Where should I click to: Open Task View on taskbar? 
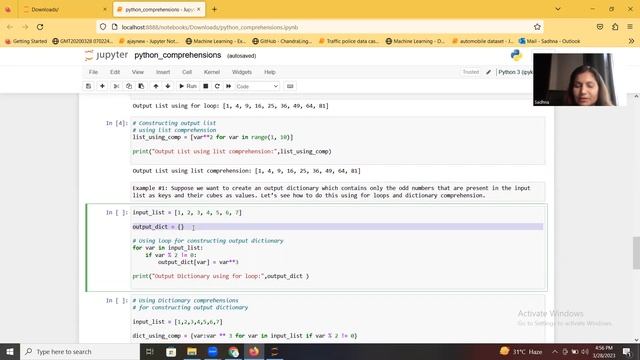pos(149,351)
